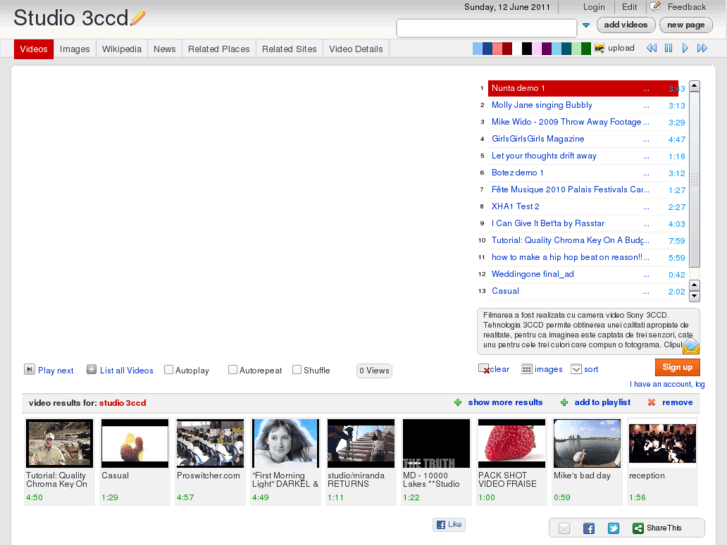Select the light blue color swatch
The width and height of the screenshot is (727, 545).
tap(478, 48)
